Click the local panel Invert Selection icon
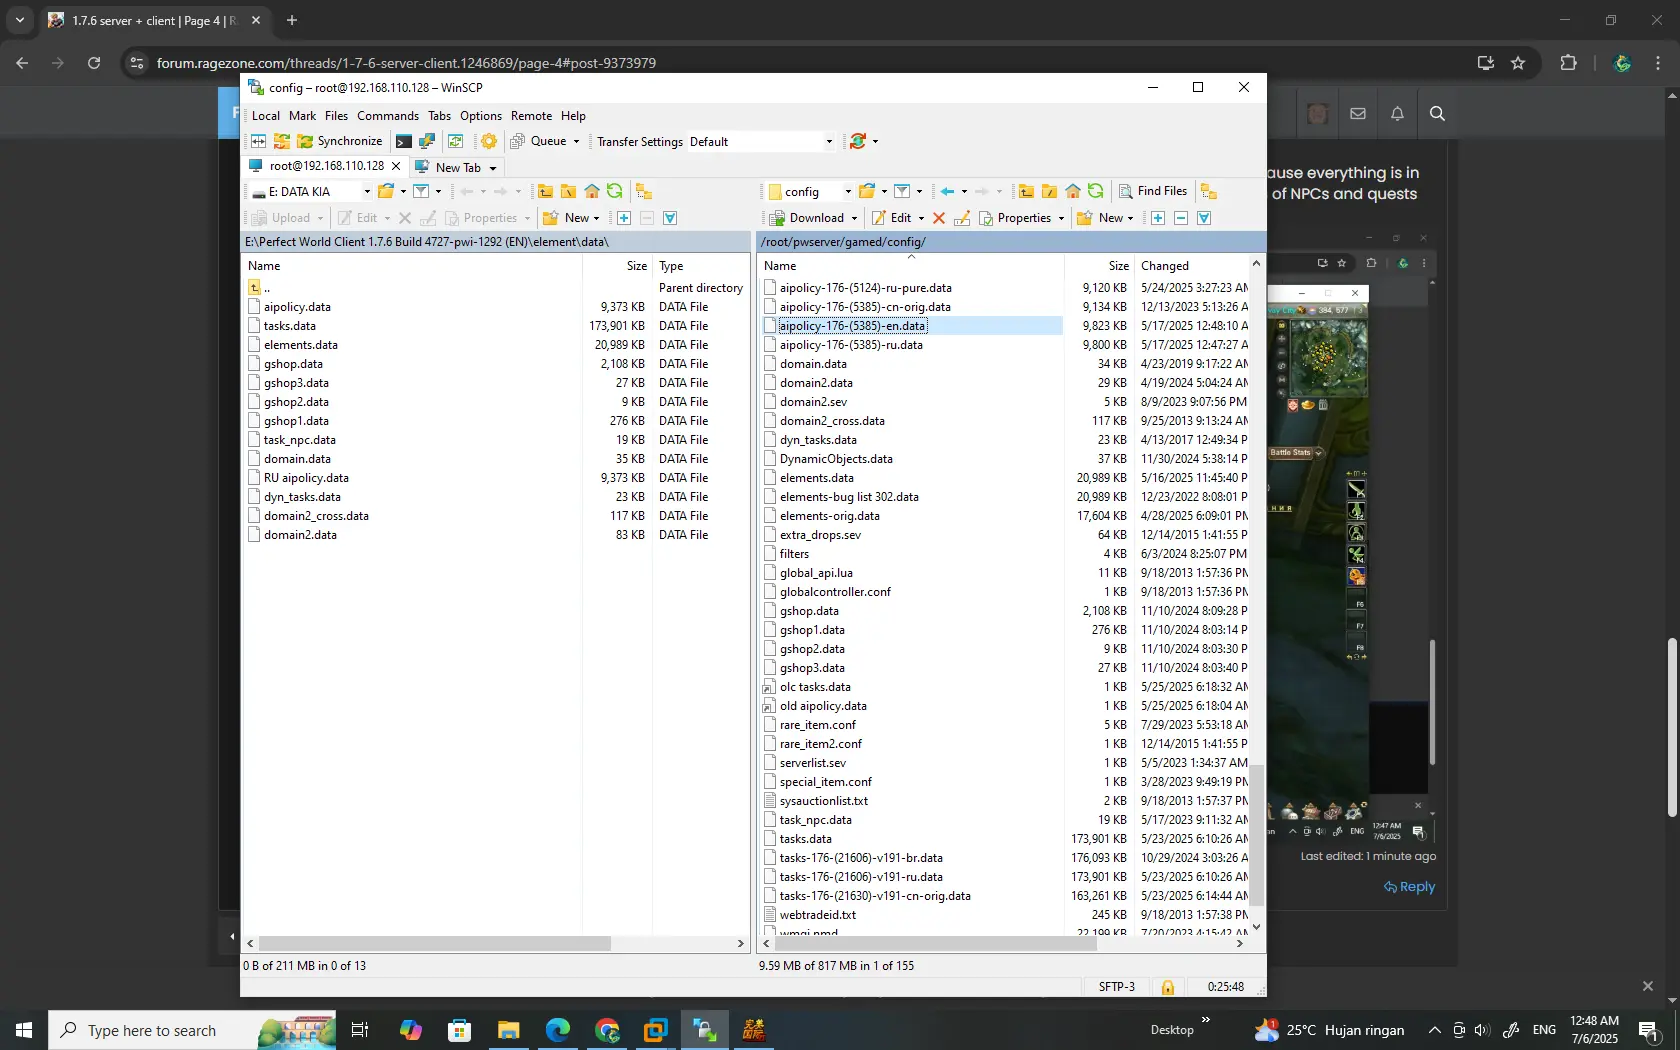This screenshot has height=1050, width=1680. (x=670, y=218)
